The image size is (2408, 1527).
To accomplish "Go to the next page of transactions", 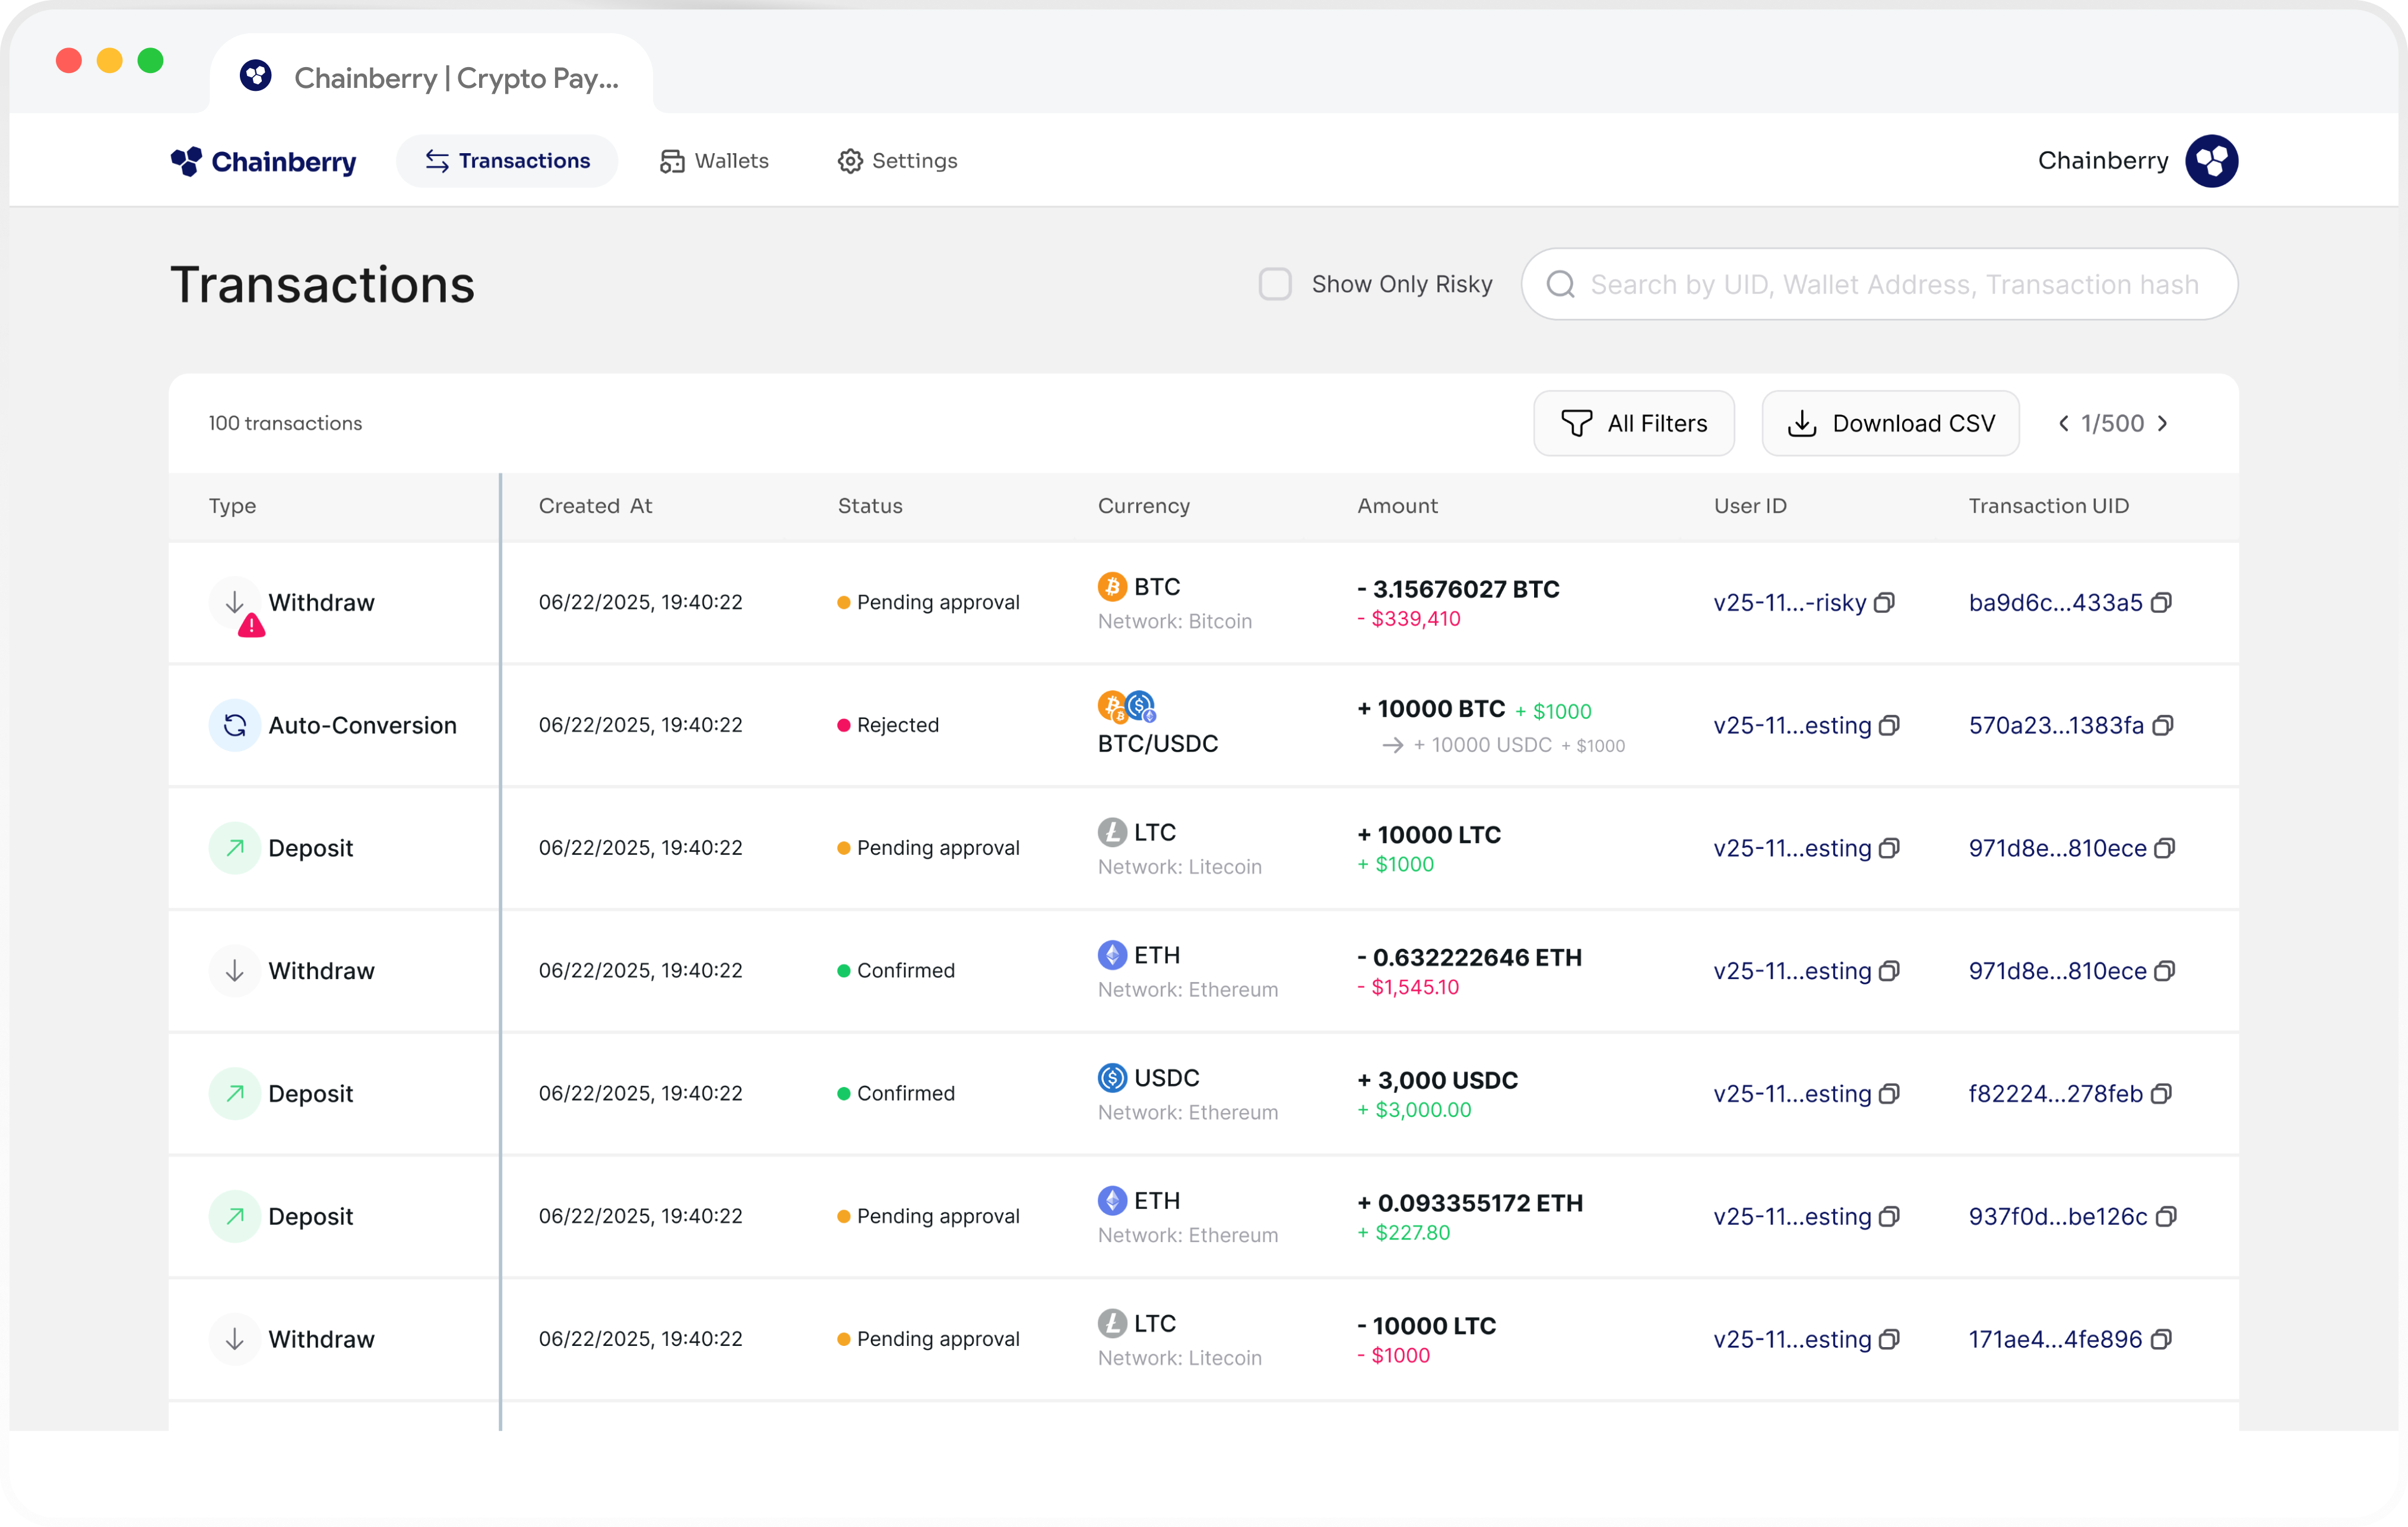I will 2163,424.
